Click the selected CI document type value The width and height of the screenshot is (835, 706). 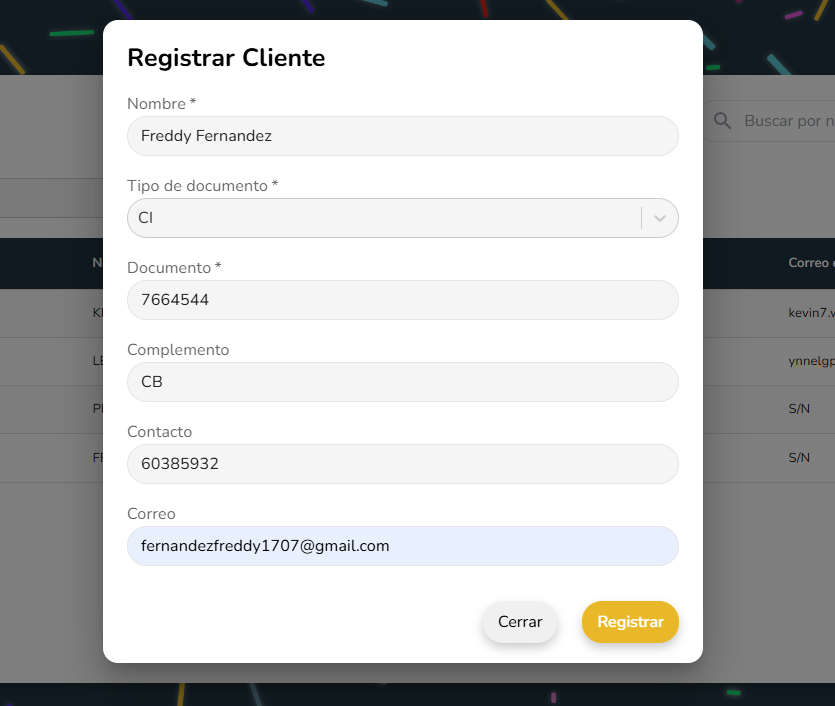click(x=146, y=218)
